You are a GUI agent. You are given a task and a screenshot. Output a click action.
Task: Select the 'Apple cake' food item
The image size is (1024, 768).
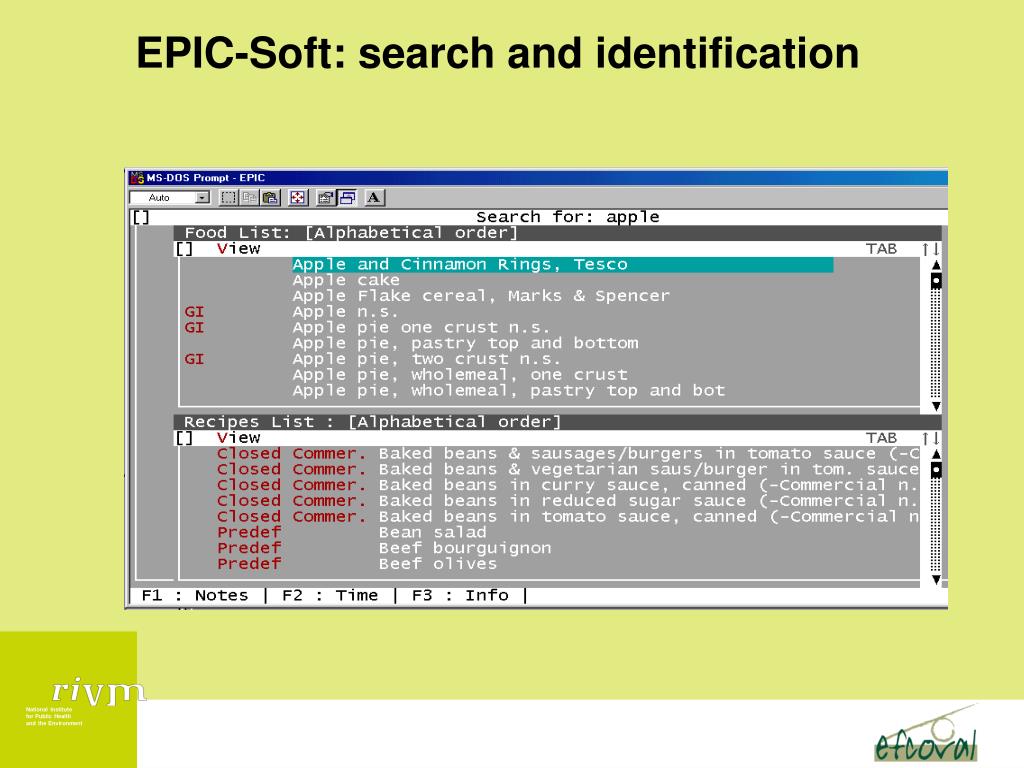(x=346, y=280)
